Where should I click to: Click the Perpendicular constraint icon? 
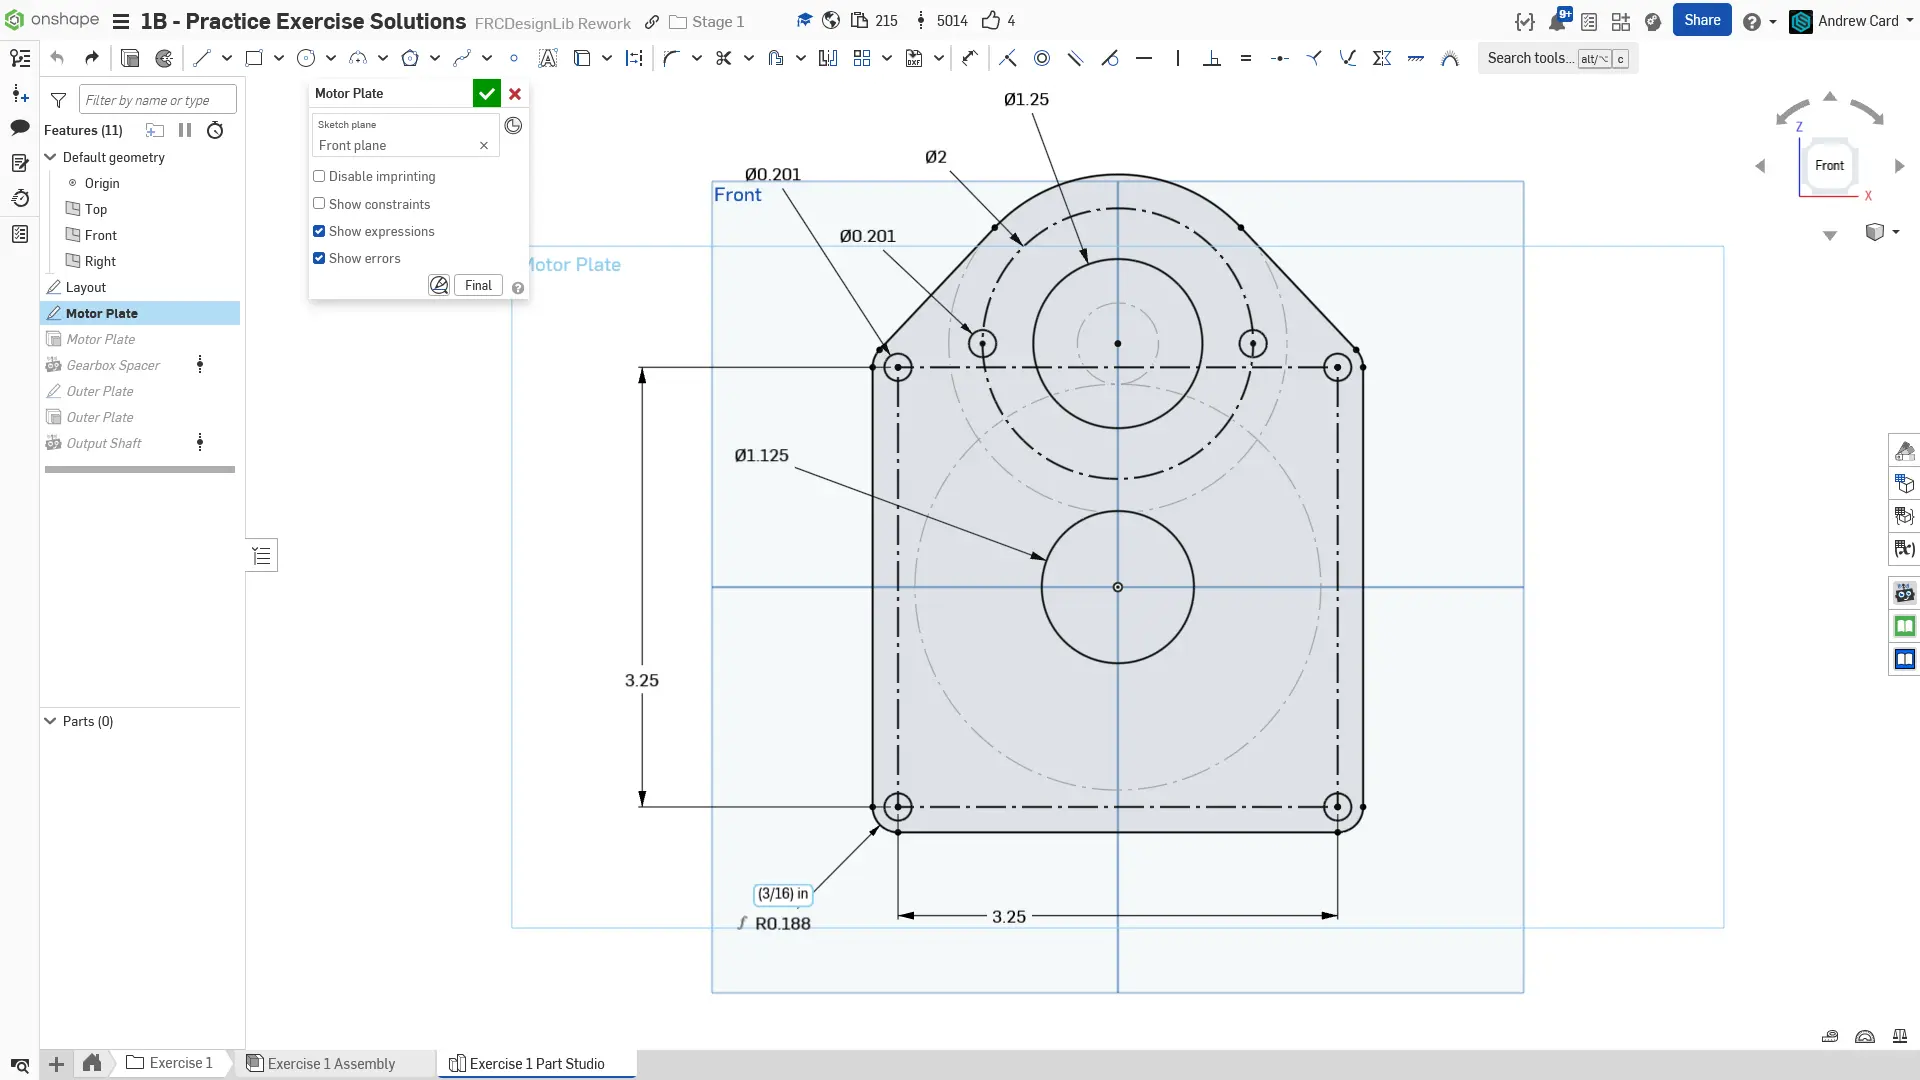tap(1212, 58)
